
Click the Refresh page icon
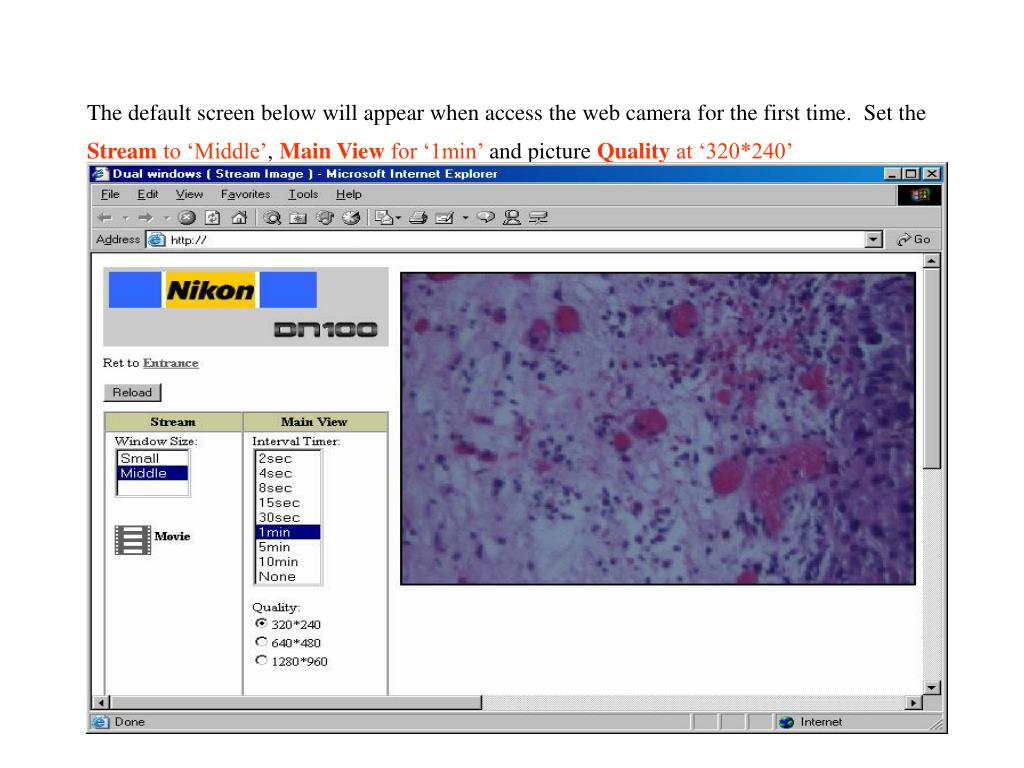point(213,217)
